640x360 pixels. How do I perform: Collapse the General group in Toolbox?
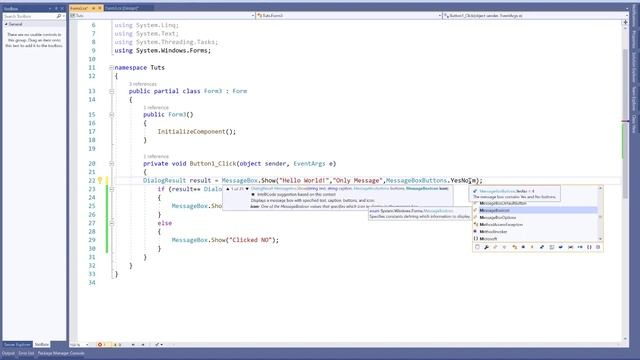(6, 24)
